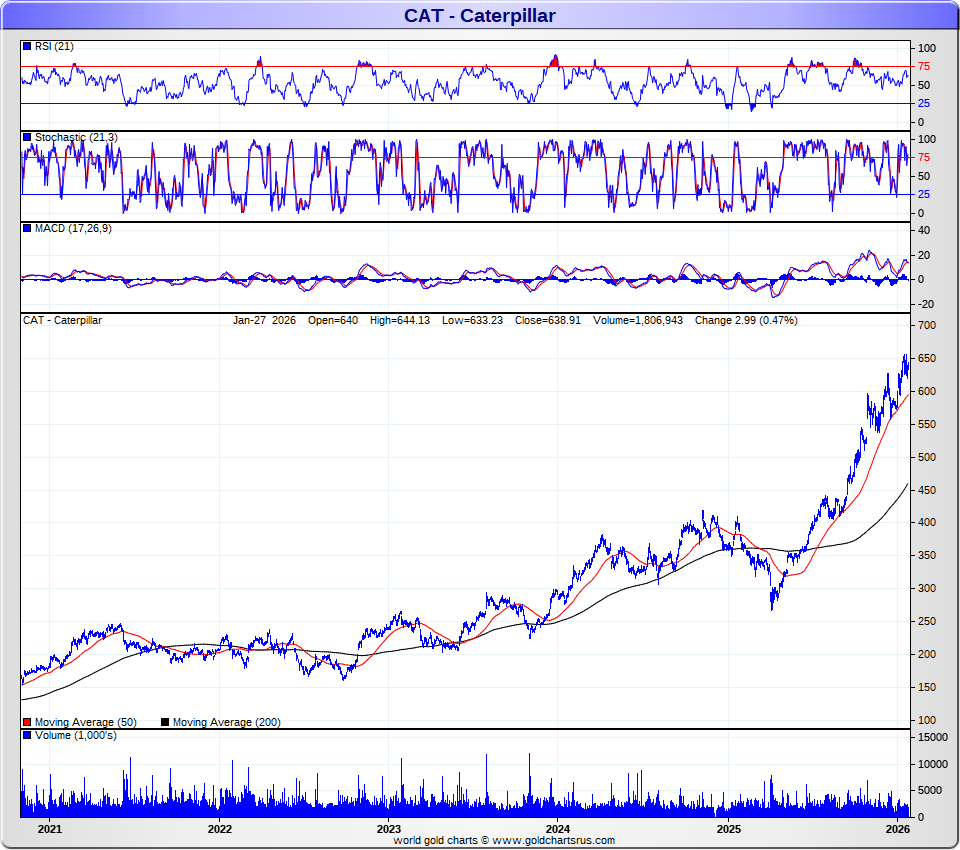This screenshot has width=960, height=850.
Task: Click the 250 price axis label
Action: coord(927,622)
